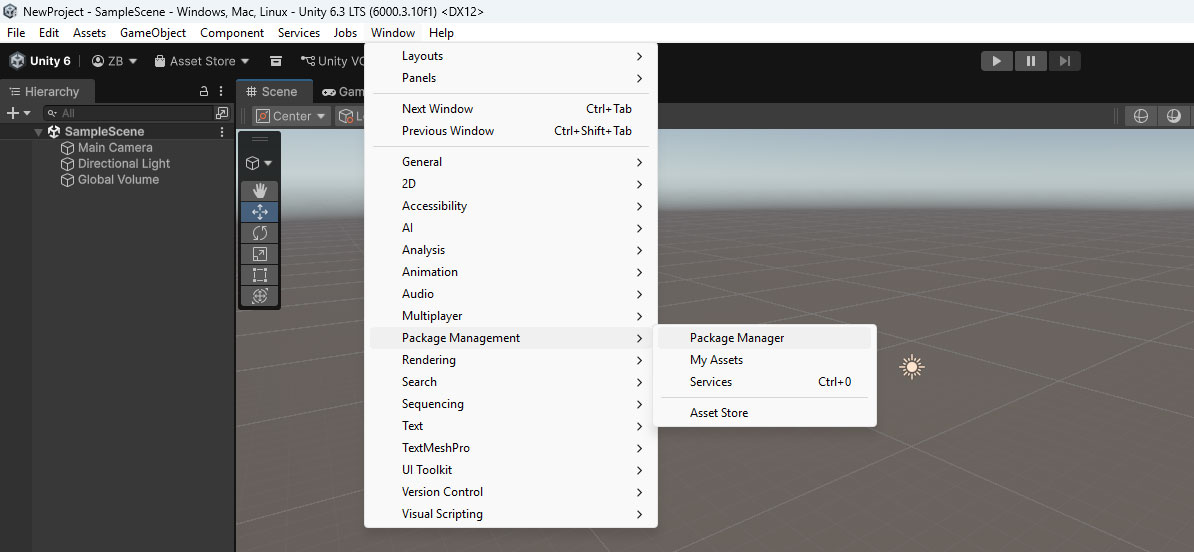Screen dimensions: 1194x552
Task: Collapse the SampleScene tree node
Action: [x=38, y=132]
